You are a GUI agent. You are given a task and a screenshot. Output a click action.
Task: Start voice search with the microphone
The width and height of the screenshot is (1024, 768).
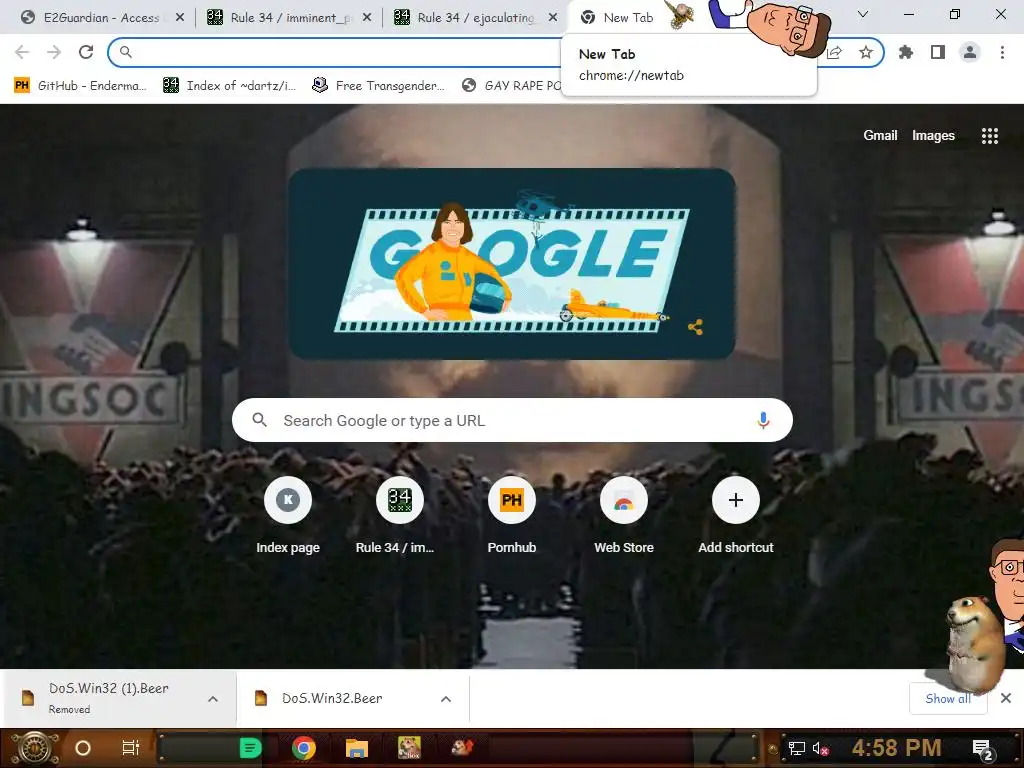(763, 420)
